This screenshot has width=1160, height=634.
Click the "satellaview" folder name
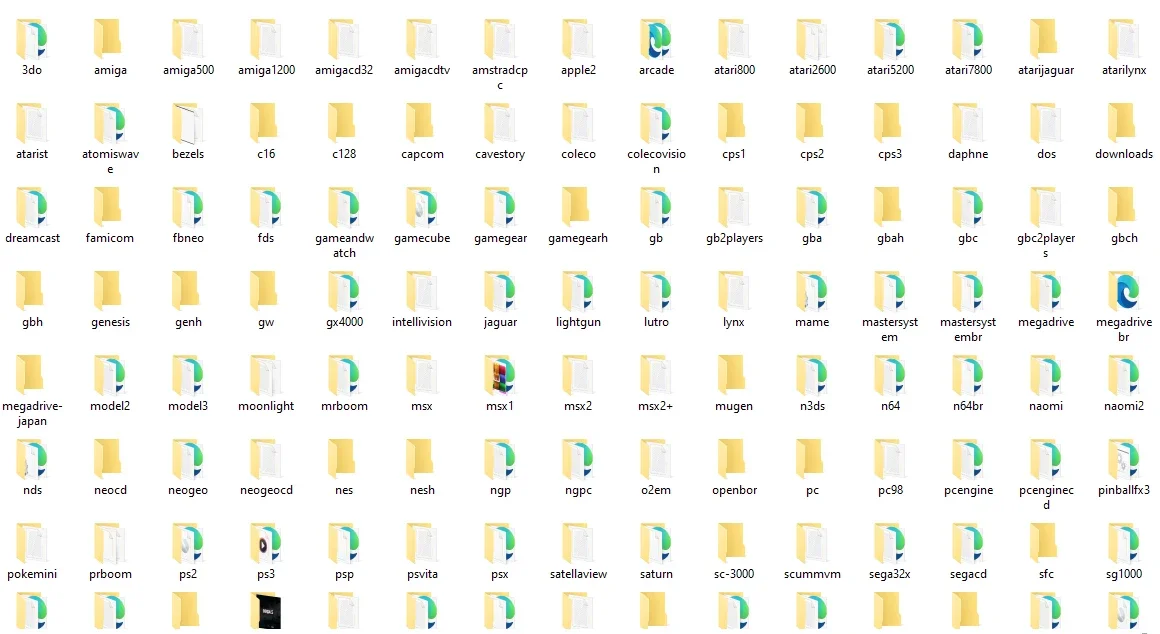tap(579, 574)
